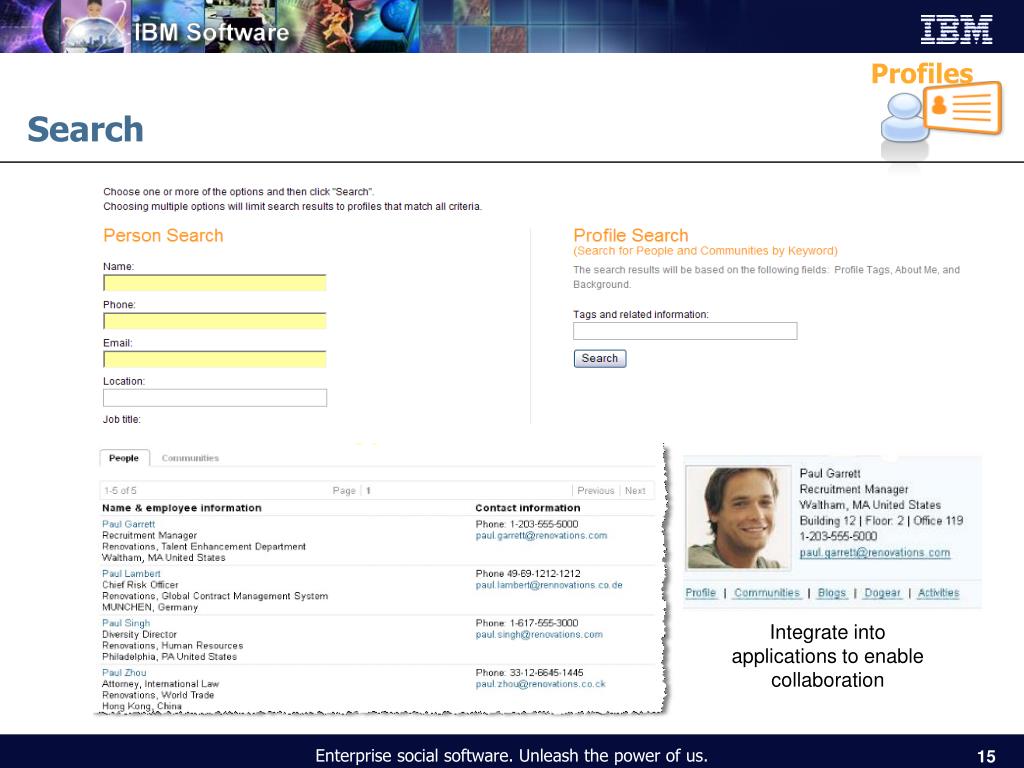This screenshot has height=768, width=1024.
Task: Click 'Chief Risk Officer' text
Action: click(140, 585)
